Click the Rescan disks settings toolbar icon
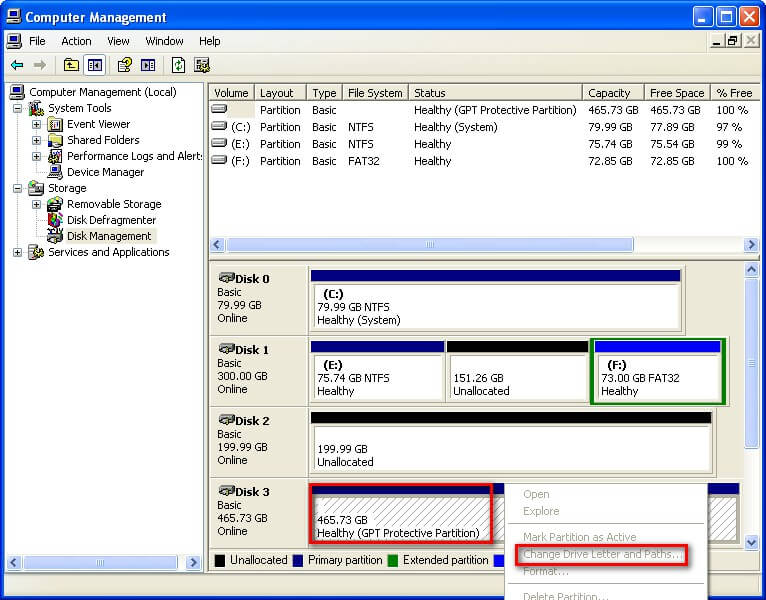The height and width of the screenshot is (600, 766). [x=202, y=65]
